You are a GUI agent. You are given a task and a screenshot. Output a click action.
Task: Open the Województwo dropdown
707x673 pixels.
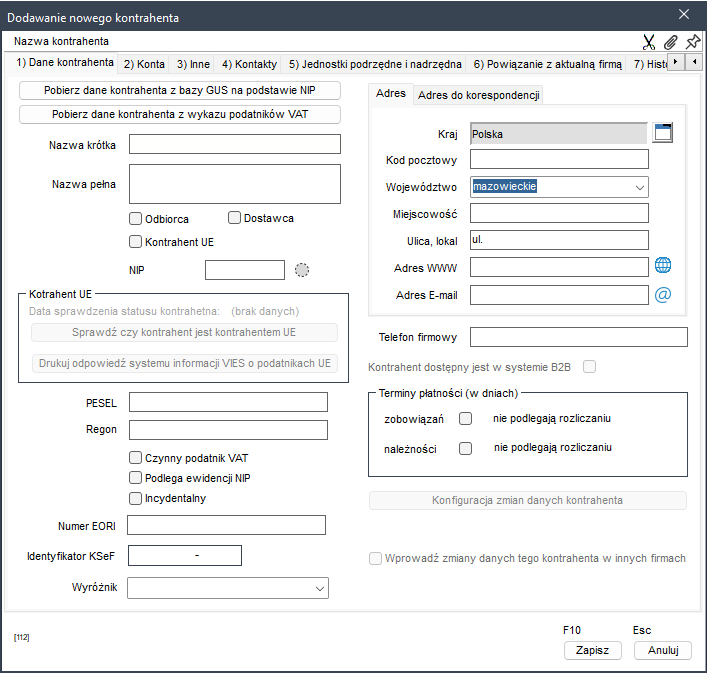click(x=639, y=188)
